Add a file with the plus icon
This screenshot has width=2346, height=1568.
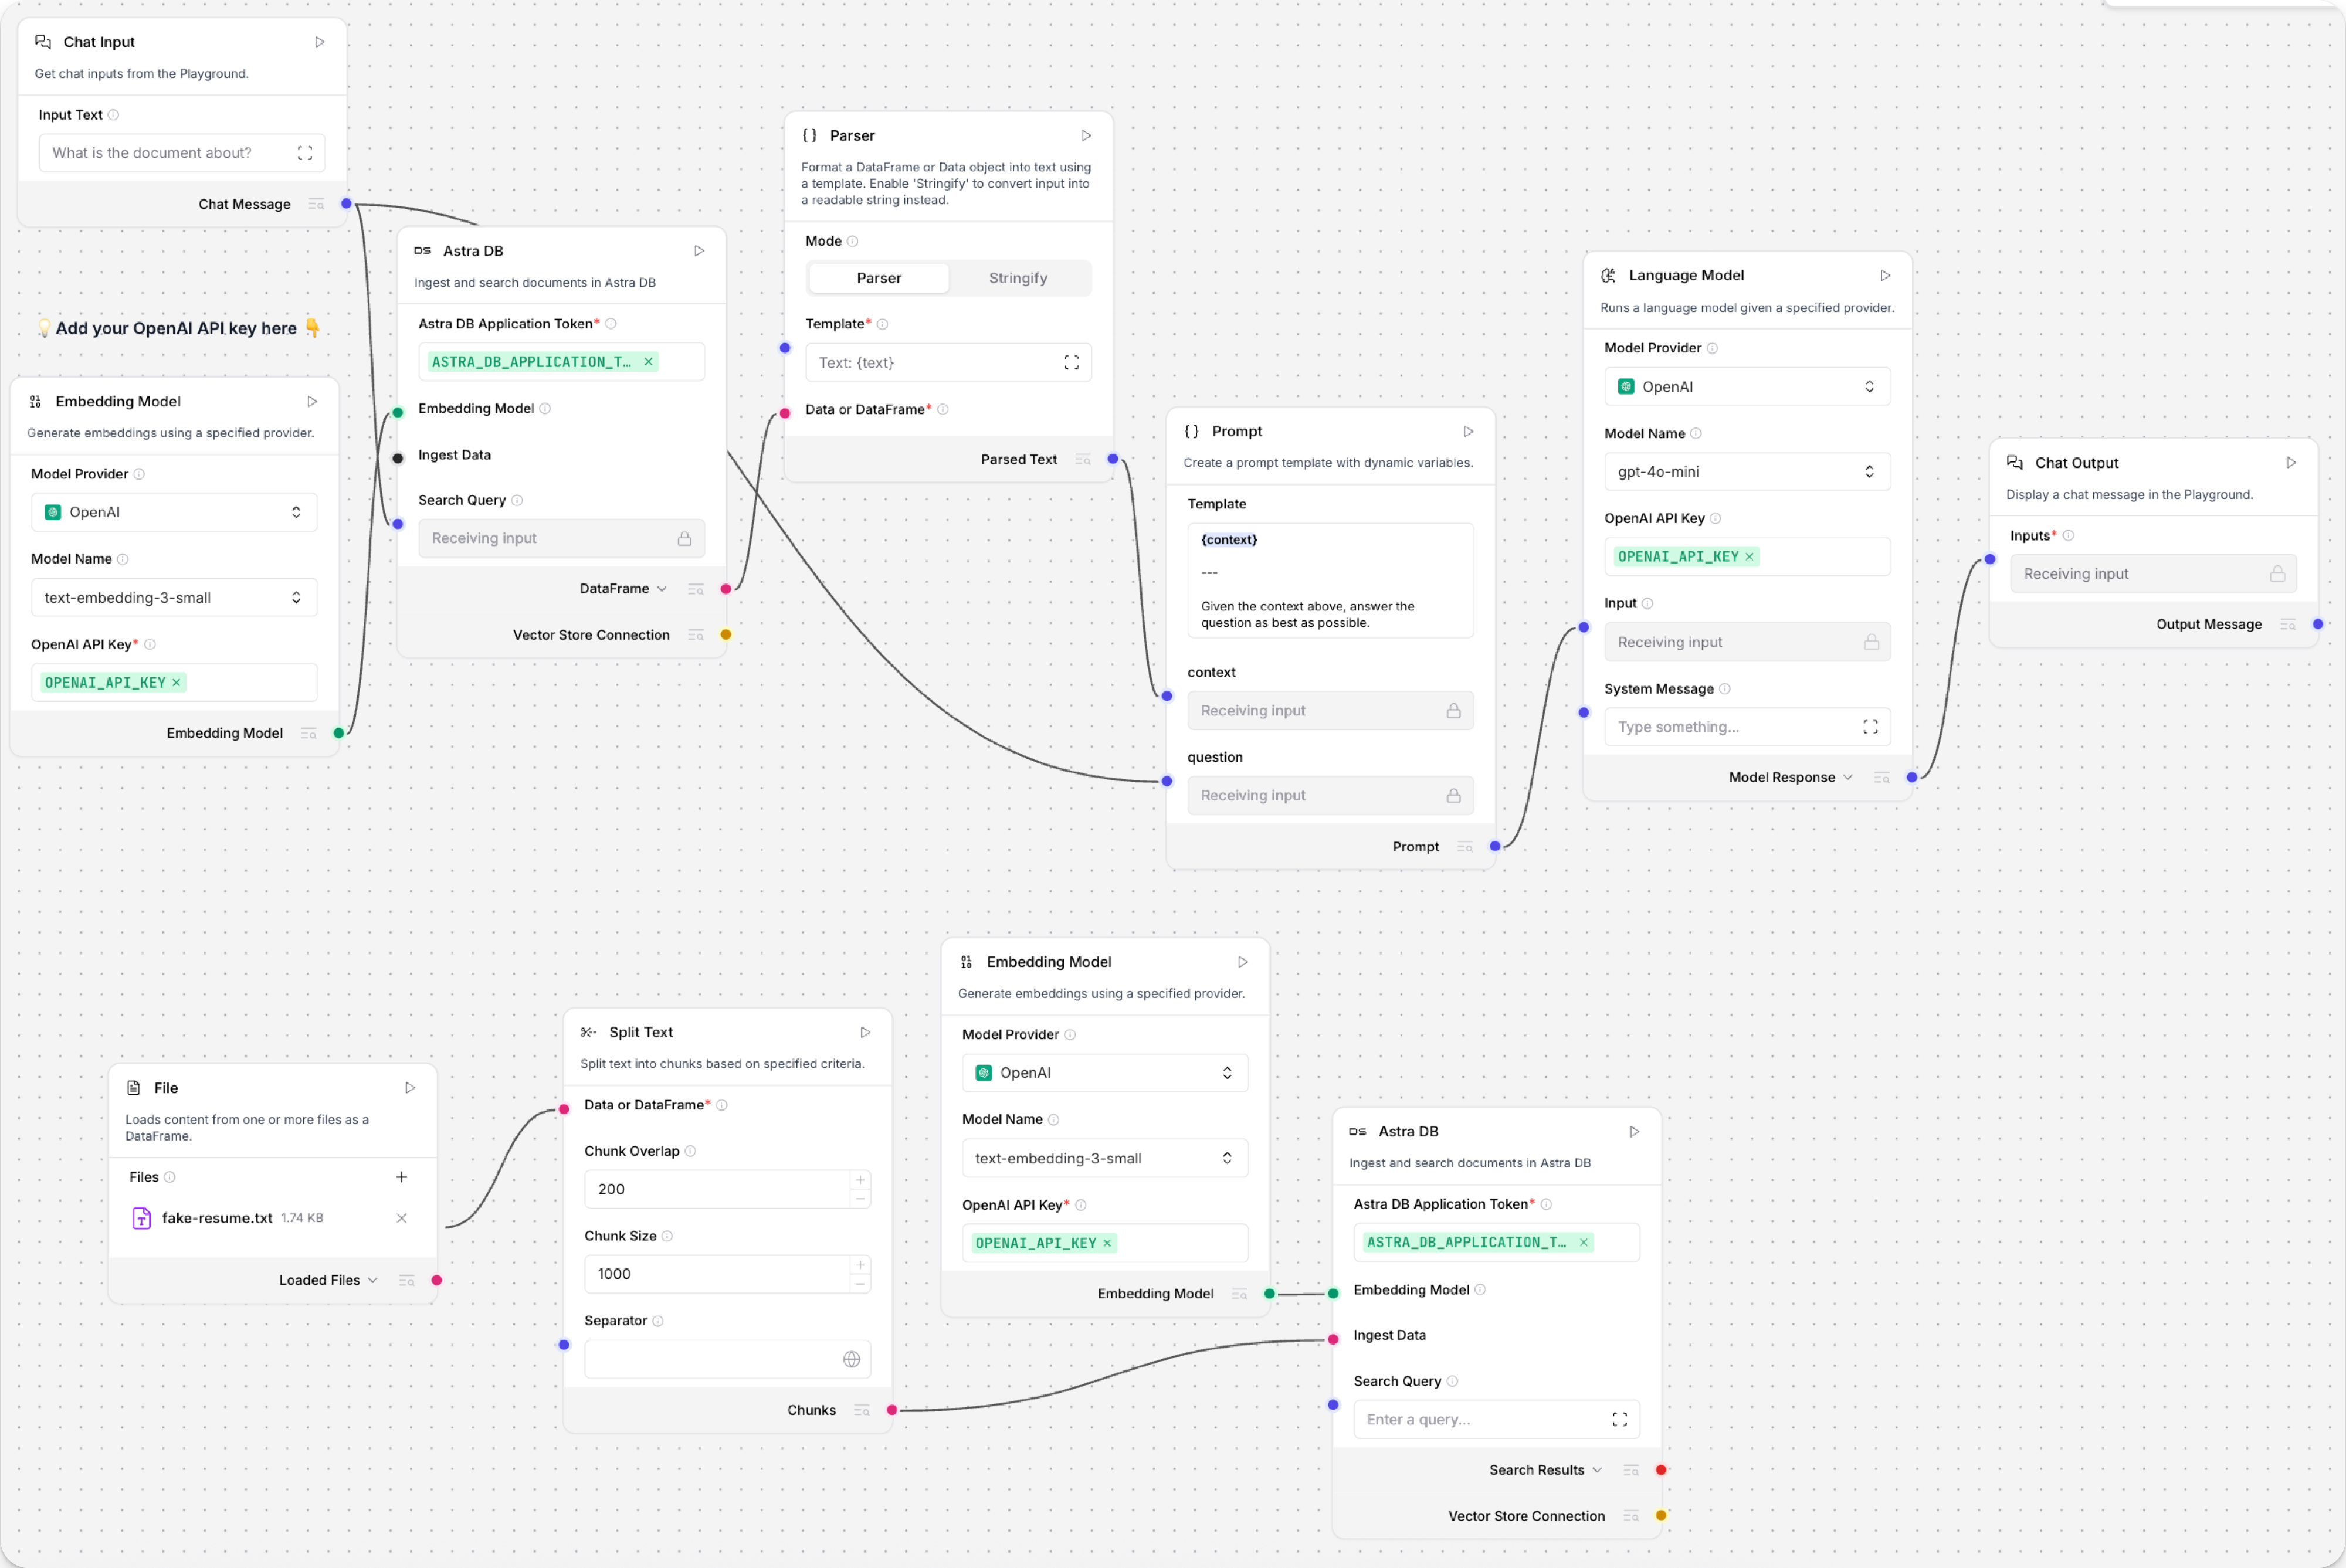tap(401, 1177)
